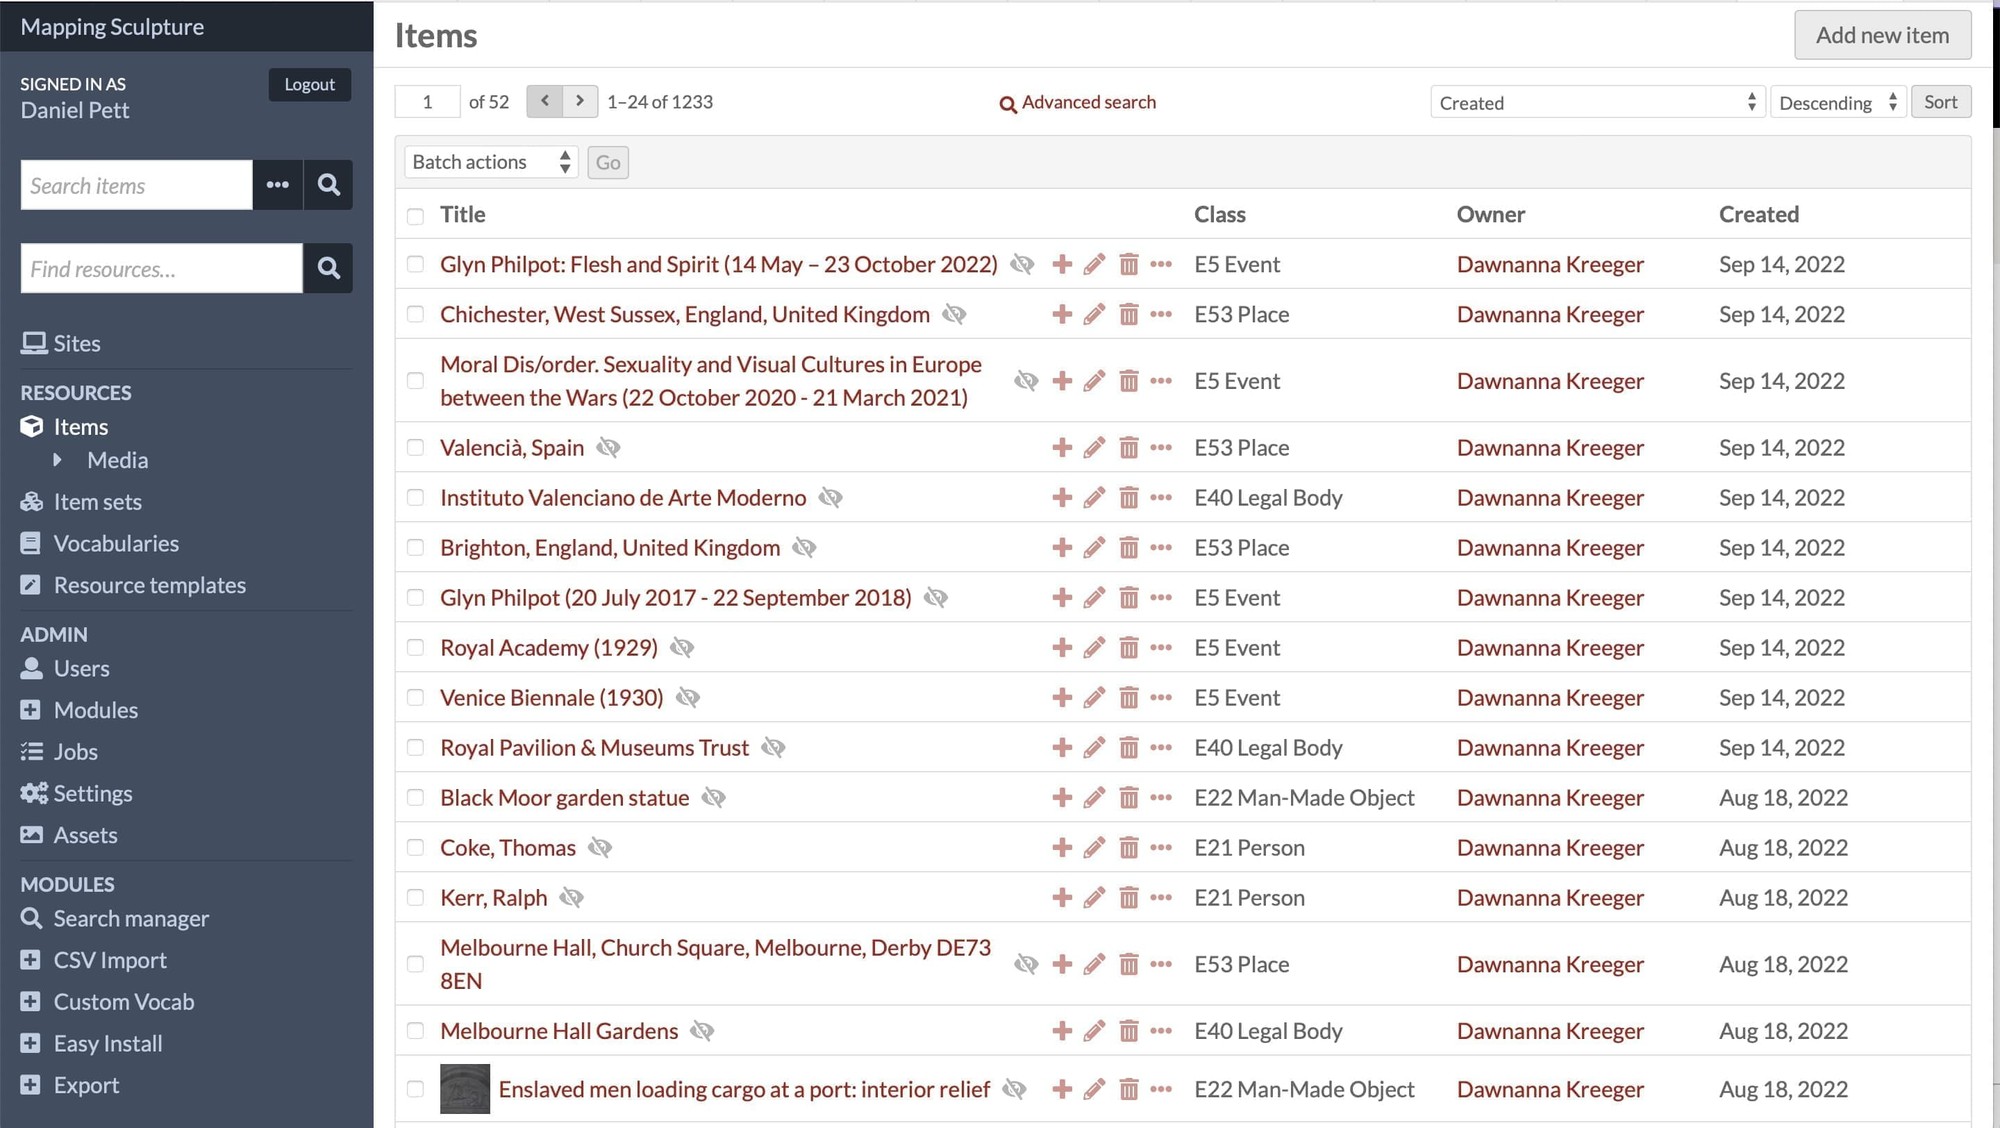Click the page number input box
The height and width of the screenshot is (1128, 2000).
coord(428,102)
